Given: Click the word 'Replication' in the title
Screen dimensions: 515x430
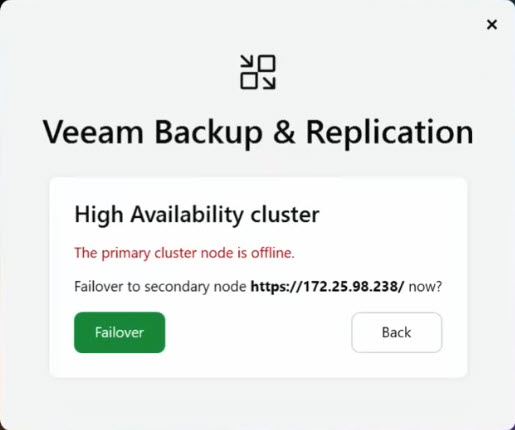Looking at the screenshot, I should (x=390, y=133).
